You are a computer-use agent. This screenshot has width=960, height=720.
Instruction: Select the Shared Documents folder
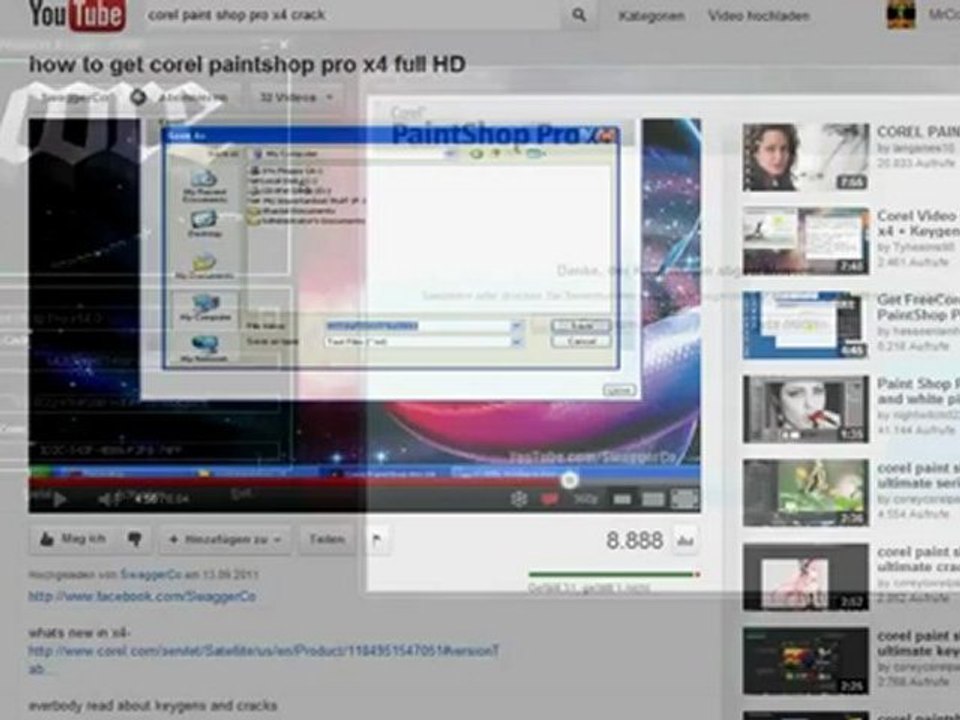pos(289,211)
